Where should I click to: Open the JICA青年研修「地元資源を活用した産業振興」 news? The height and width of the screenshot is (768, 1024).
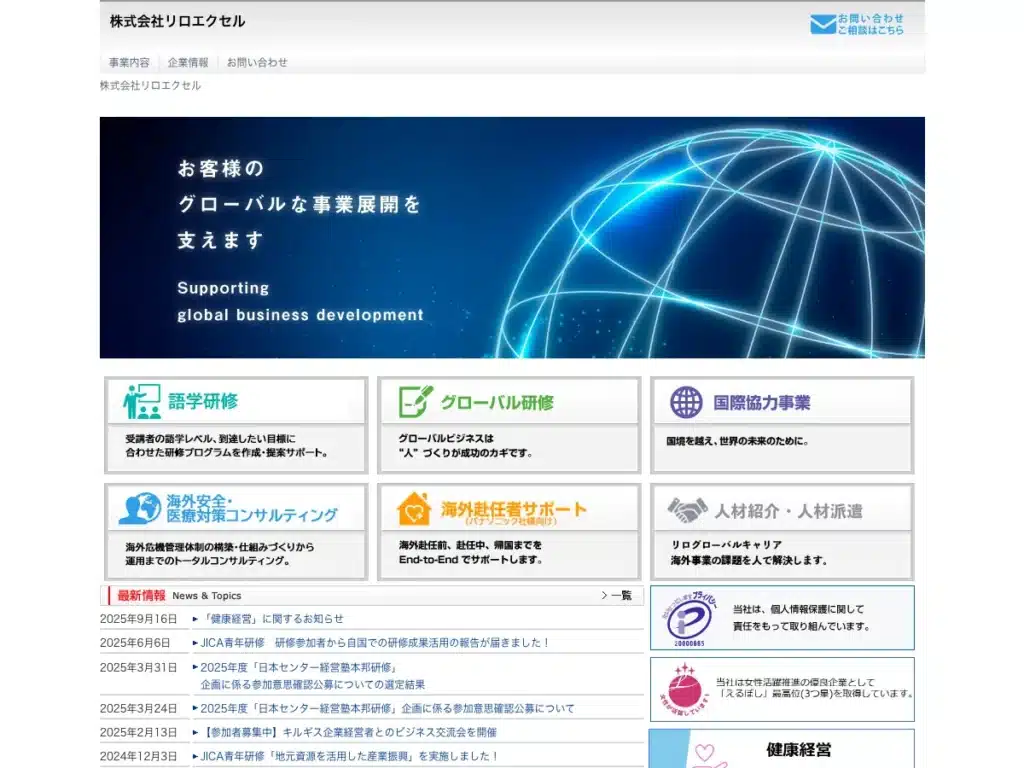click(348, 756)
